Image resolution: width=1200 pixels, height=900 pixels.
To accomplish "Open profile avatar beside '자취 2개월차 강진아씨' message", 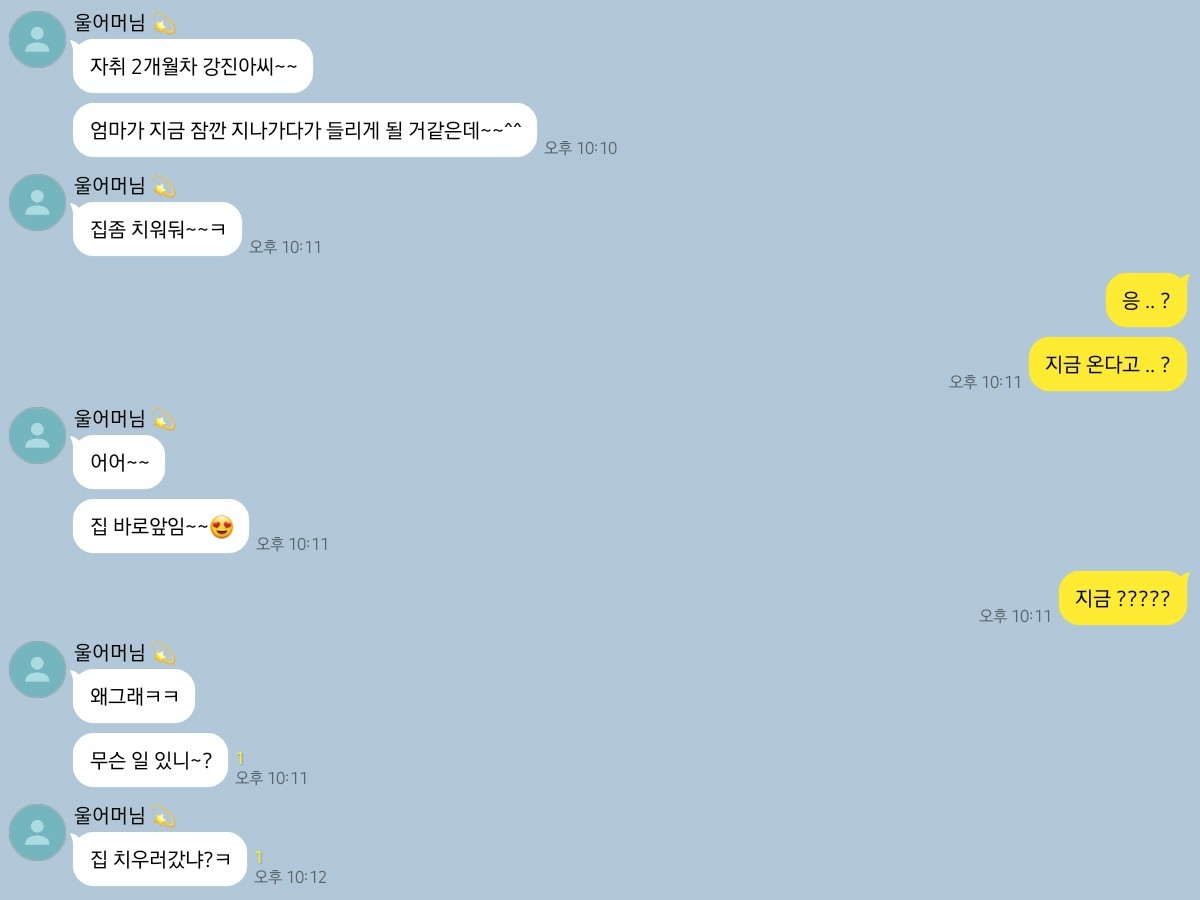I will [x=37, y=40].
